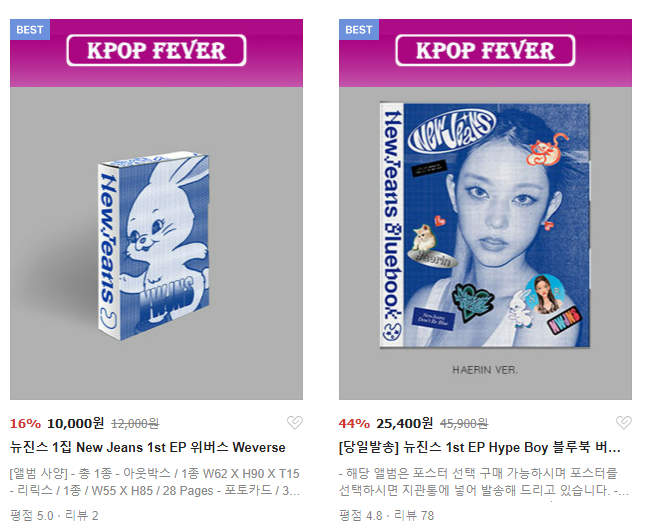Toggle wishlist heart for Bluebook album
This screenshot has height=529, width=647.
click(x=623, y=423)
